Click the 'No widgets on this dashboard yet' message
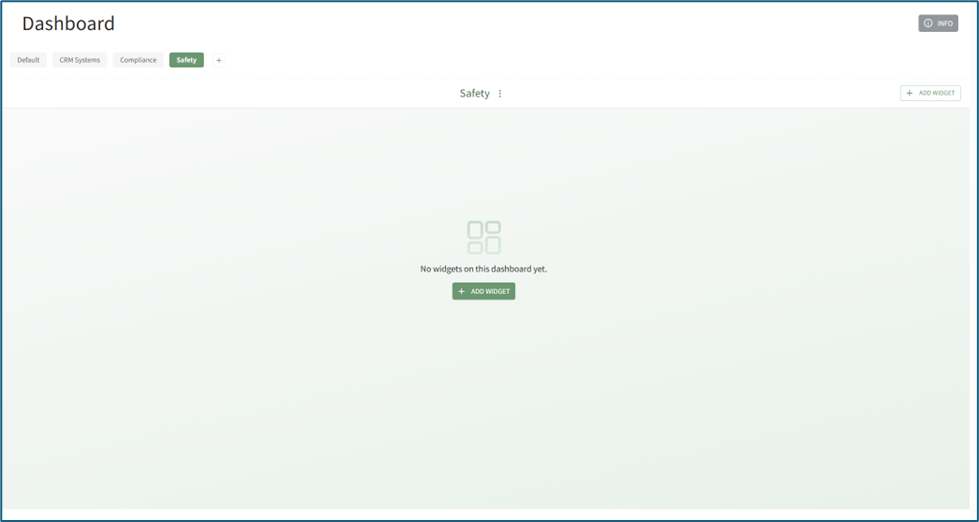The width and height of the screenshot is (979, 522). pyautogui.click(x=484, y=269)
